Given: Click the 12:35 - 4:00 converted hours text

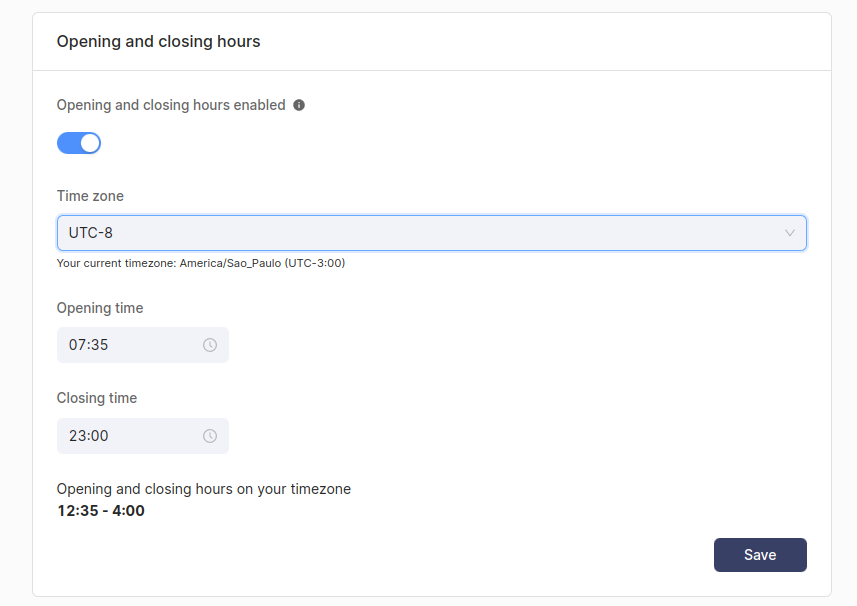Looking at the screenshot, I should point(100,510).
